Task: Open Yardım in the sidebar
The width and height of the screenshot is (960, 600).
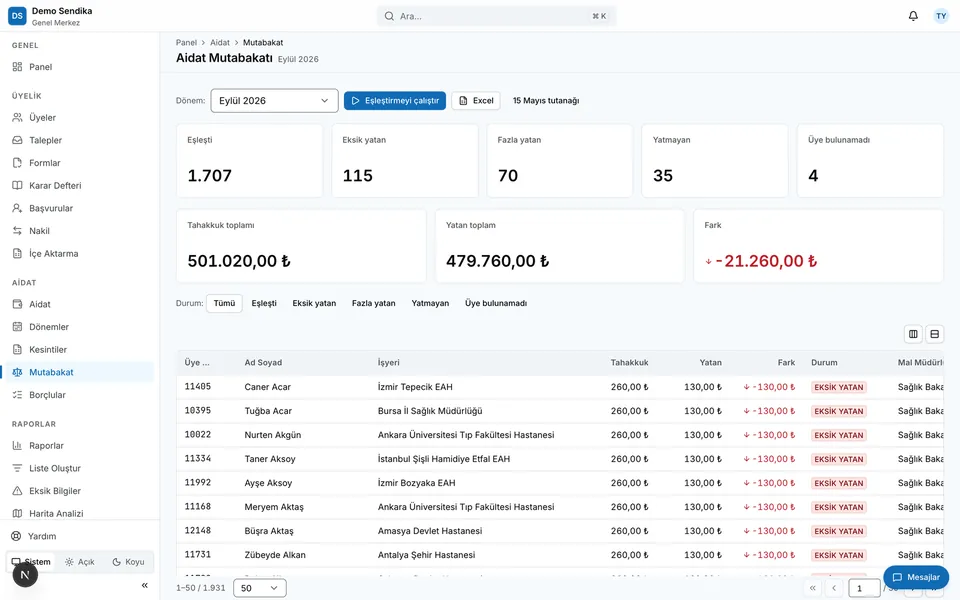Action: point(80,536)
